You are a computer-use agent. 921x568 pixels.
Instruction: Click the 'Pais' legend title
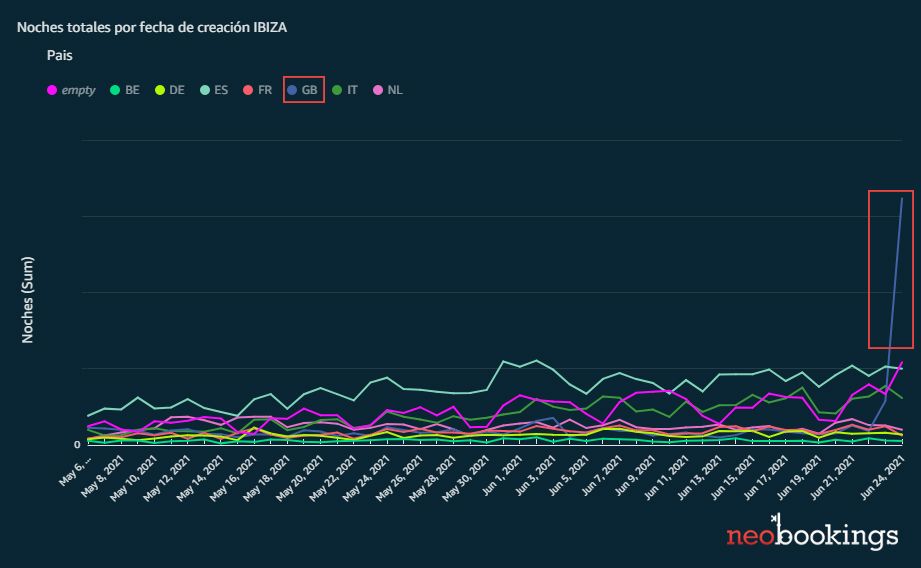pos(59,56)
